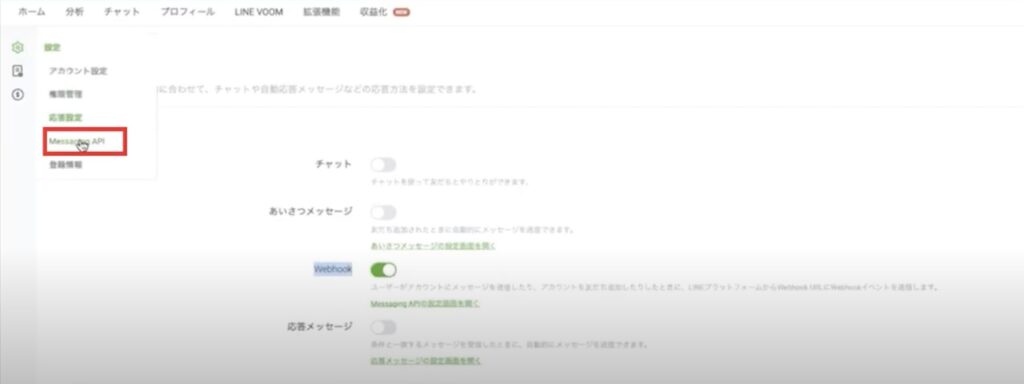Image resolution: width=1024 pixels, height=384 pixels.
Task: Go to the LINE VOOM tab
Action: click(x=259, y=12)
